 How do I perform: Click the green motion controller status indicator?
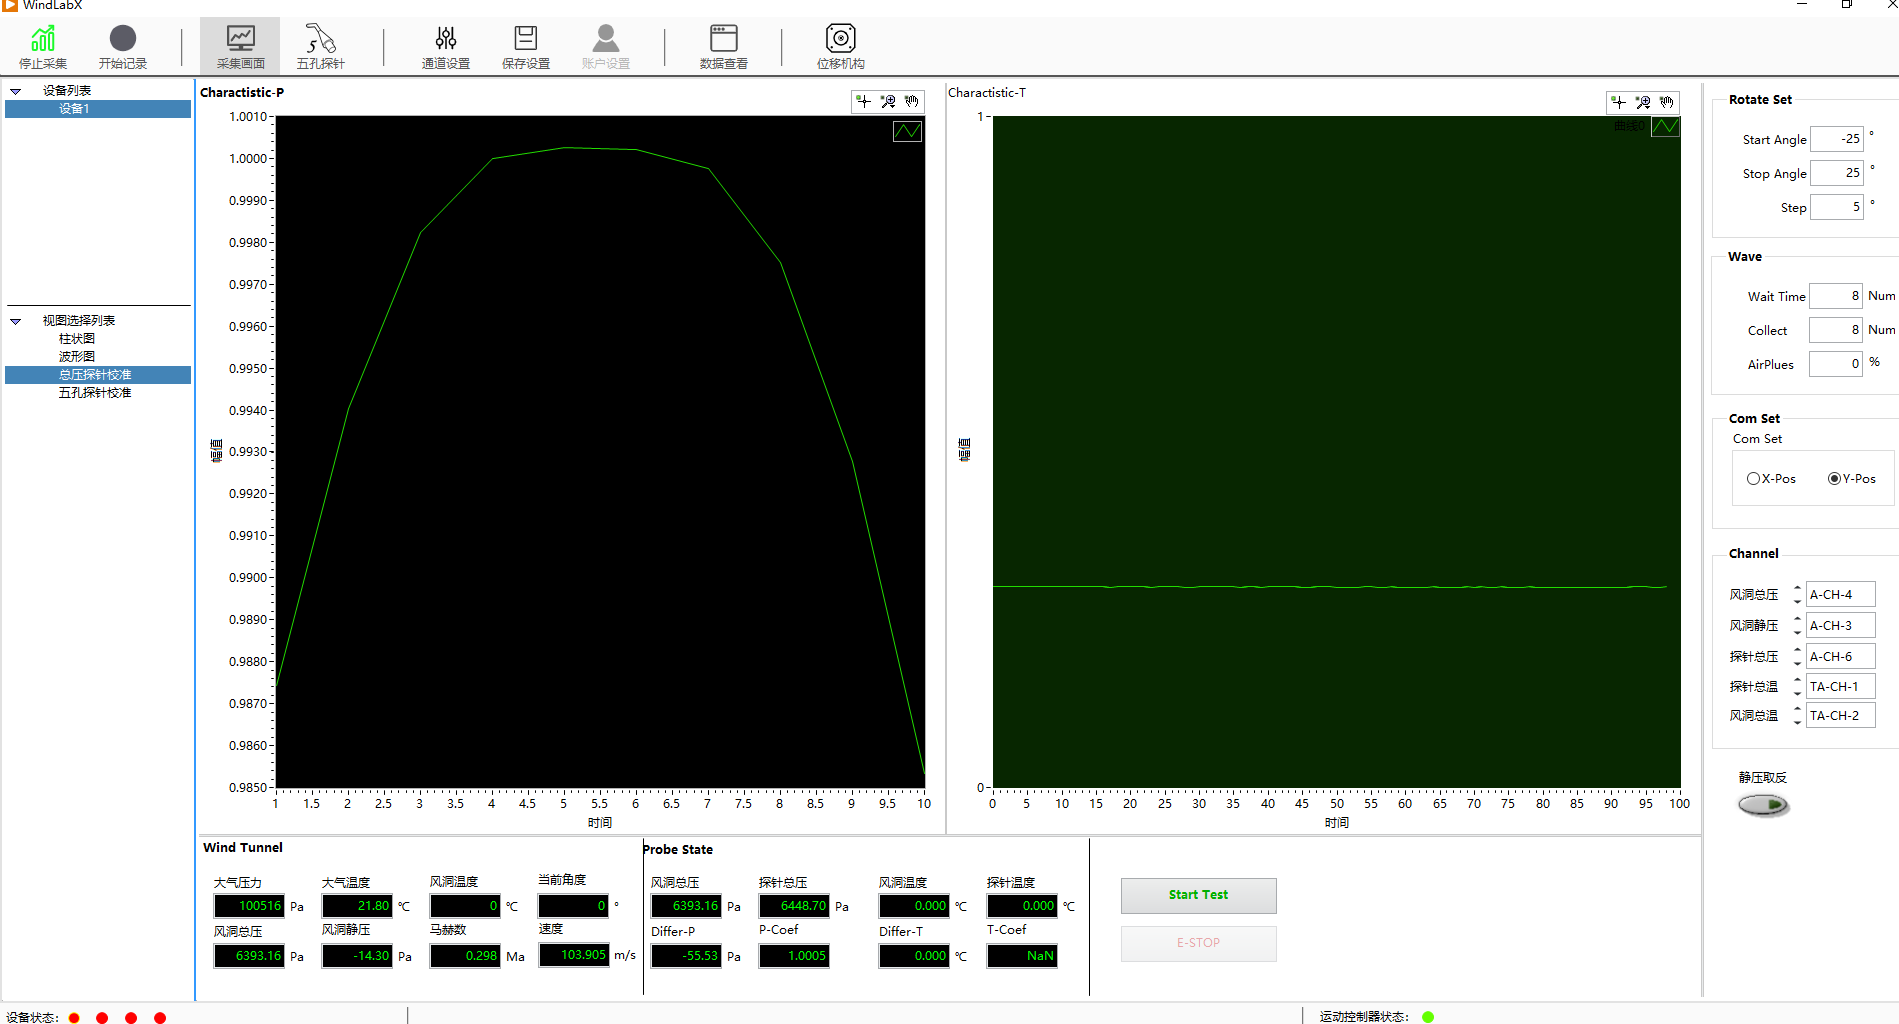(1428, 1017)
